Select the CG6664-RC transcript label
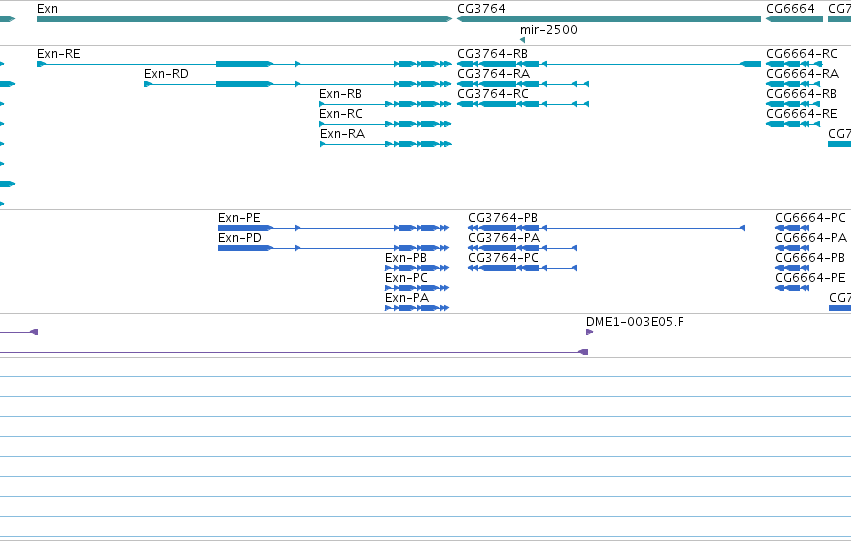 802,54
